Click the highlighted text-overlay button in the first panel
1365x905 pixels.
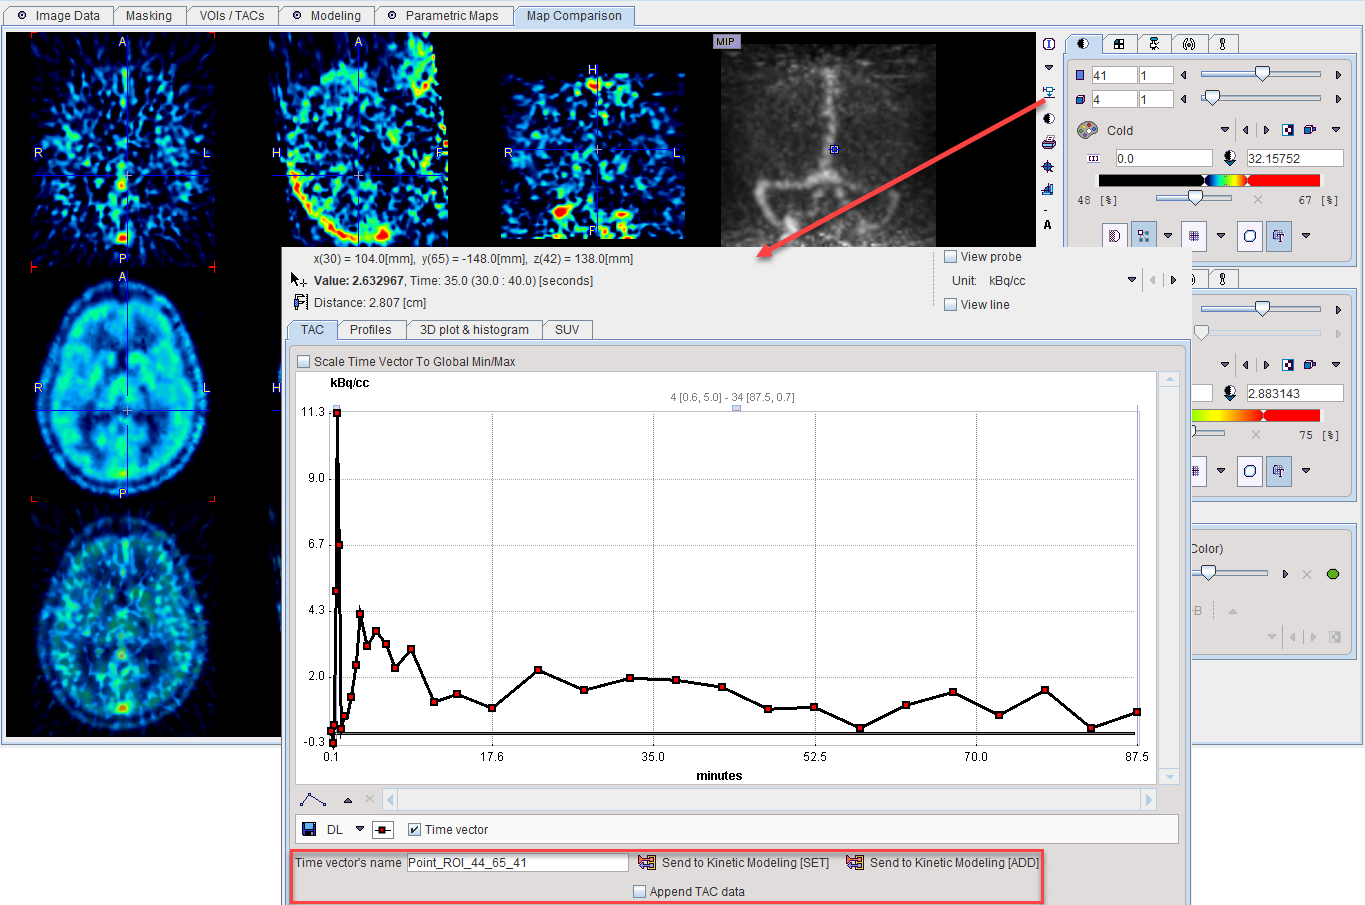tap(1279, 236)
